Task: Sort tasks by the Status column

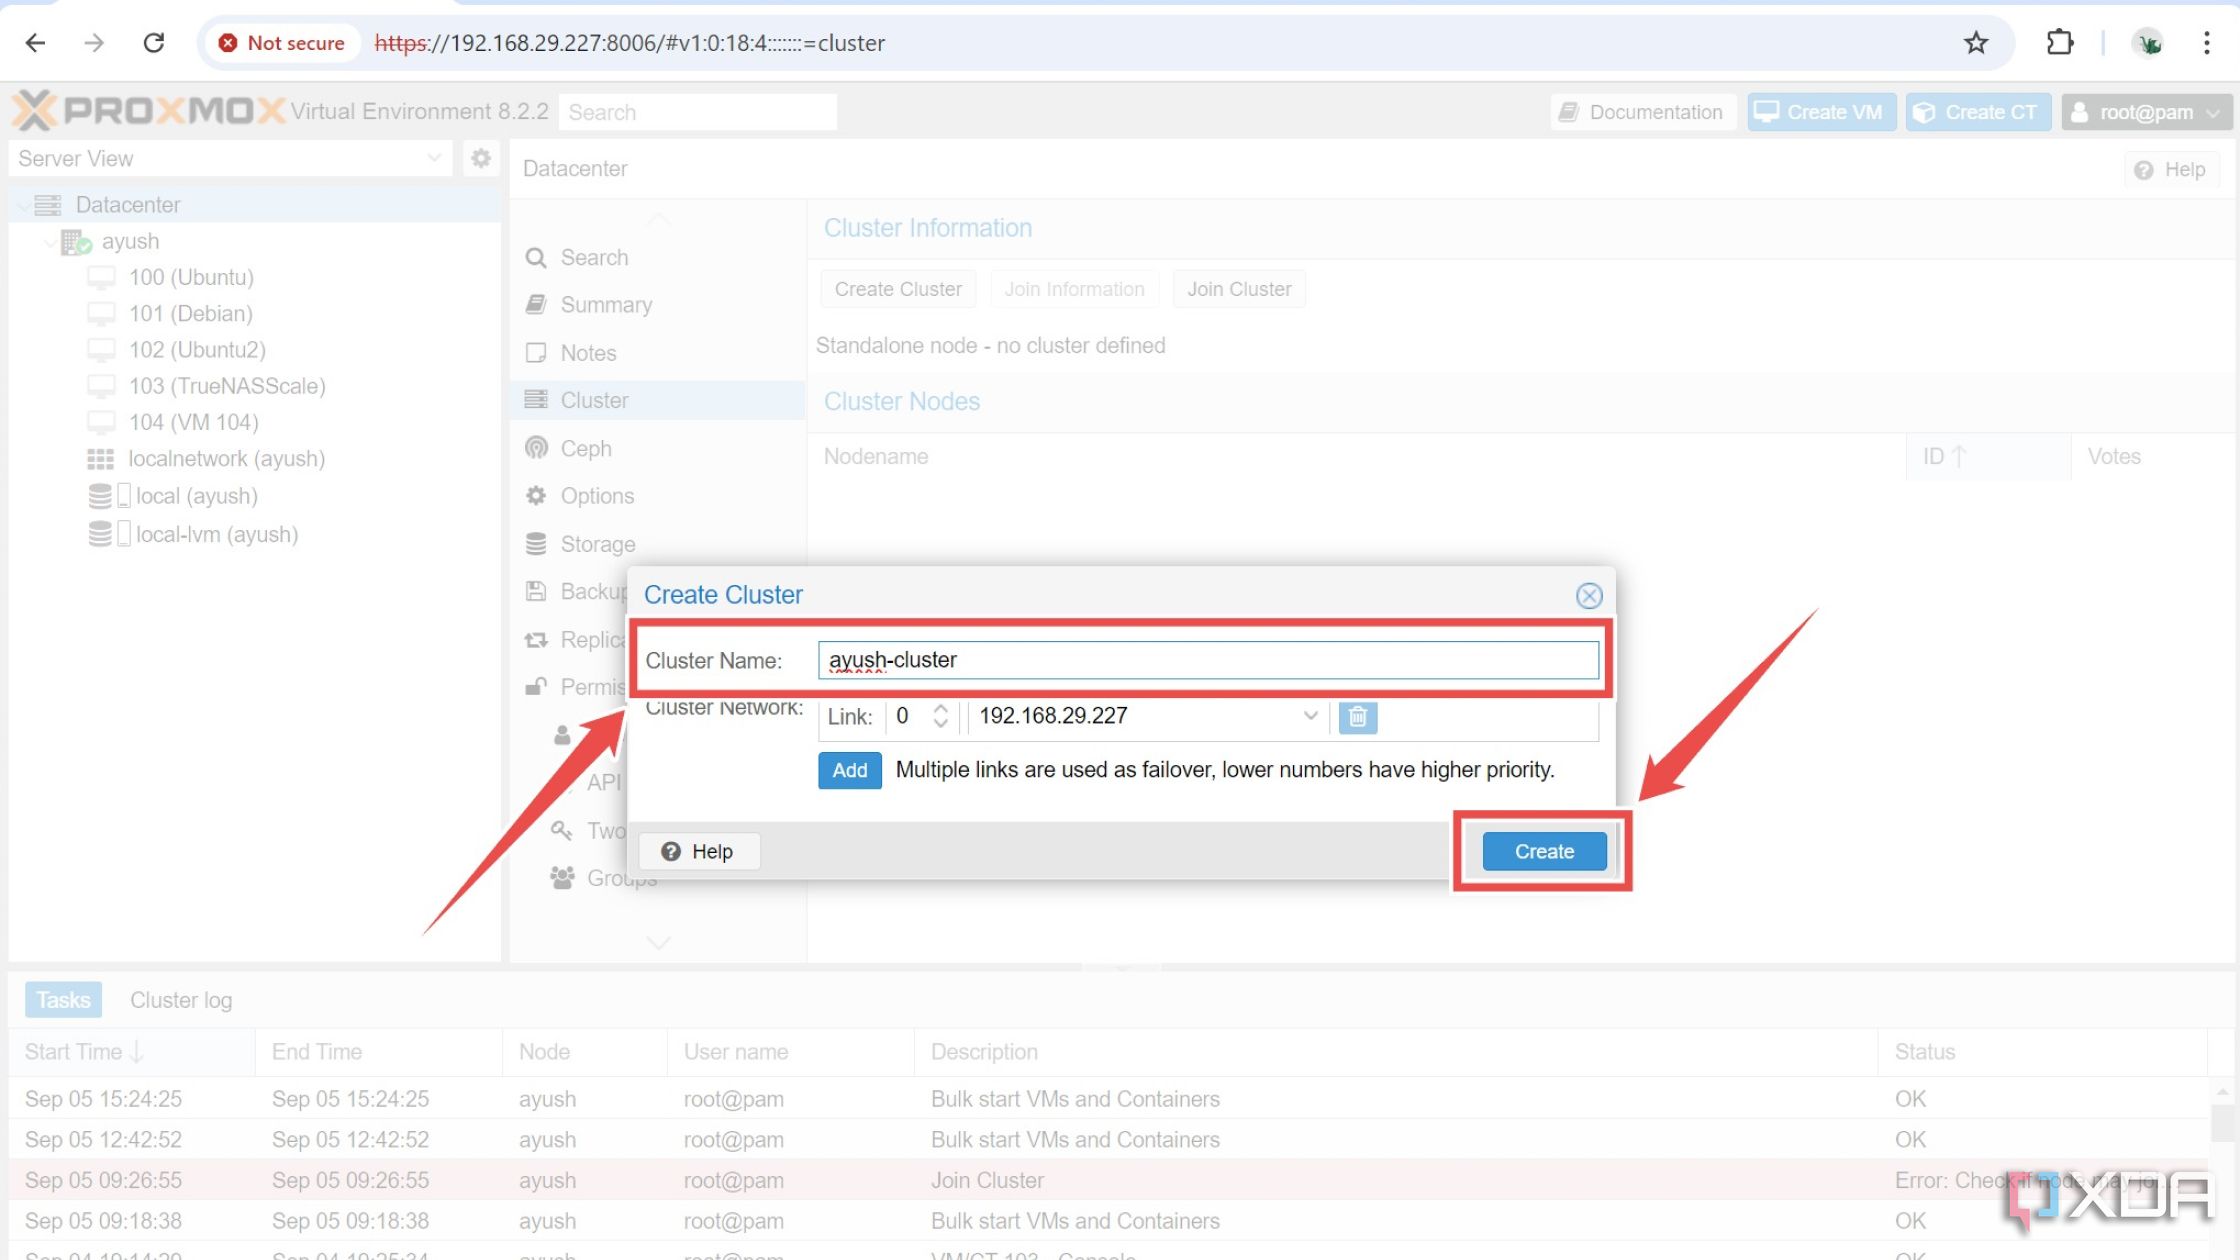Action: 2042,1052
